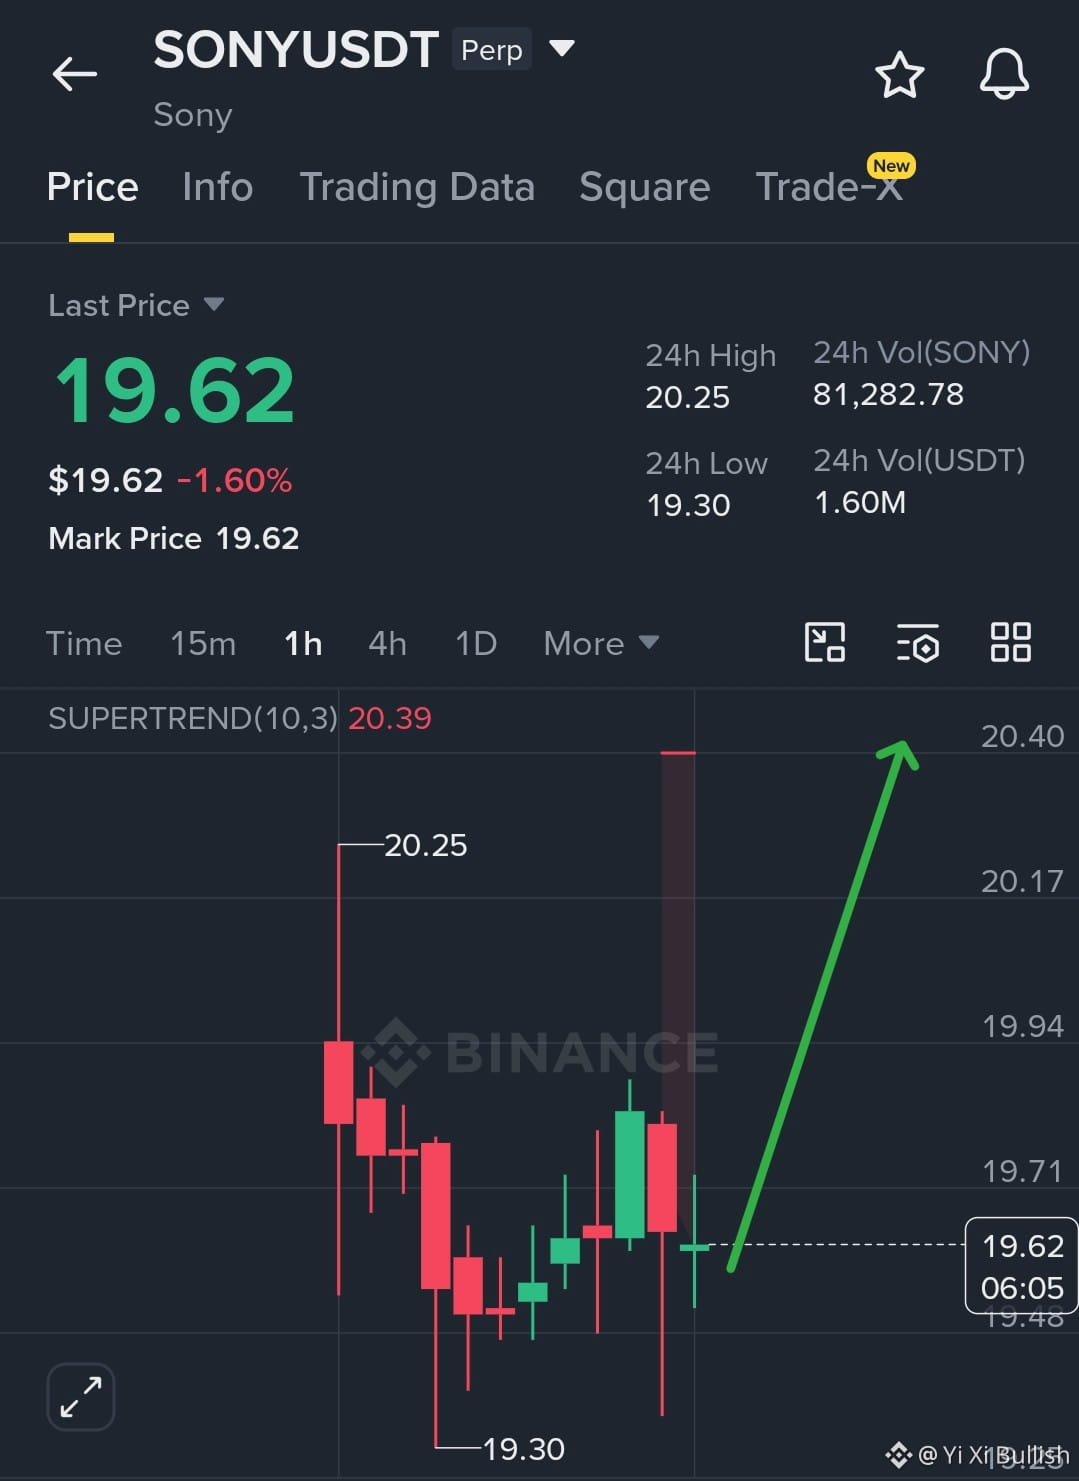Open the multi-chart grid layout icon

[1010, 642]
